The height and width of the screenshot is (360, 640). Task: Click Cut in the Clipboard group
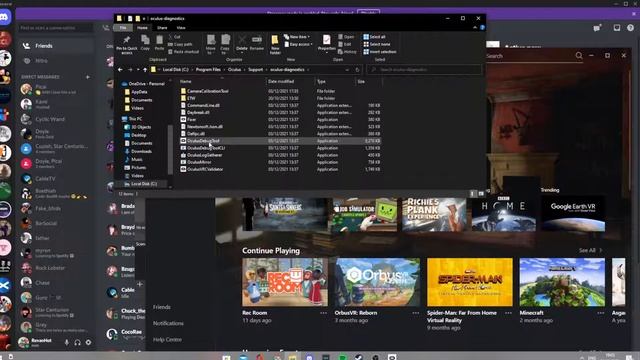coord(175,37)
